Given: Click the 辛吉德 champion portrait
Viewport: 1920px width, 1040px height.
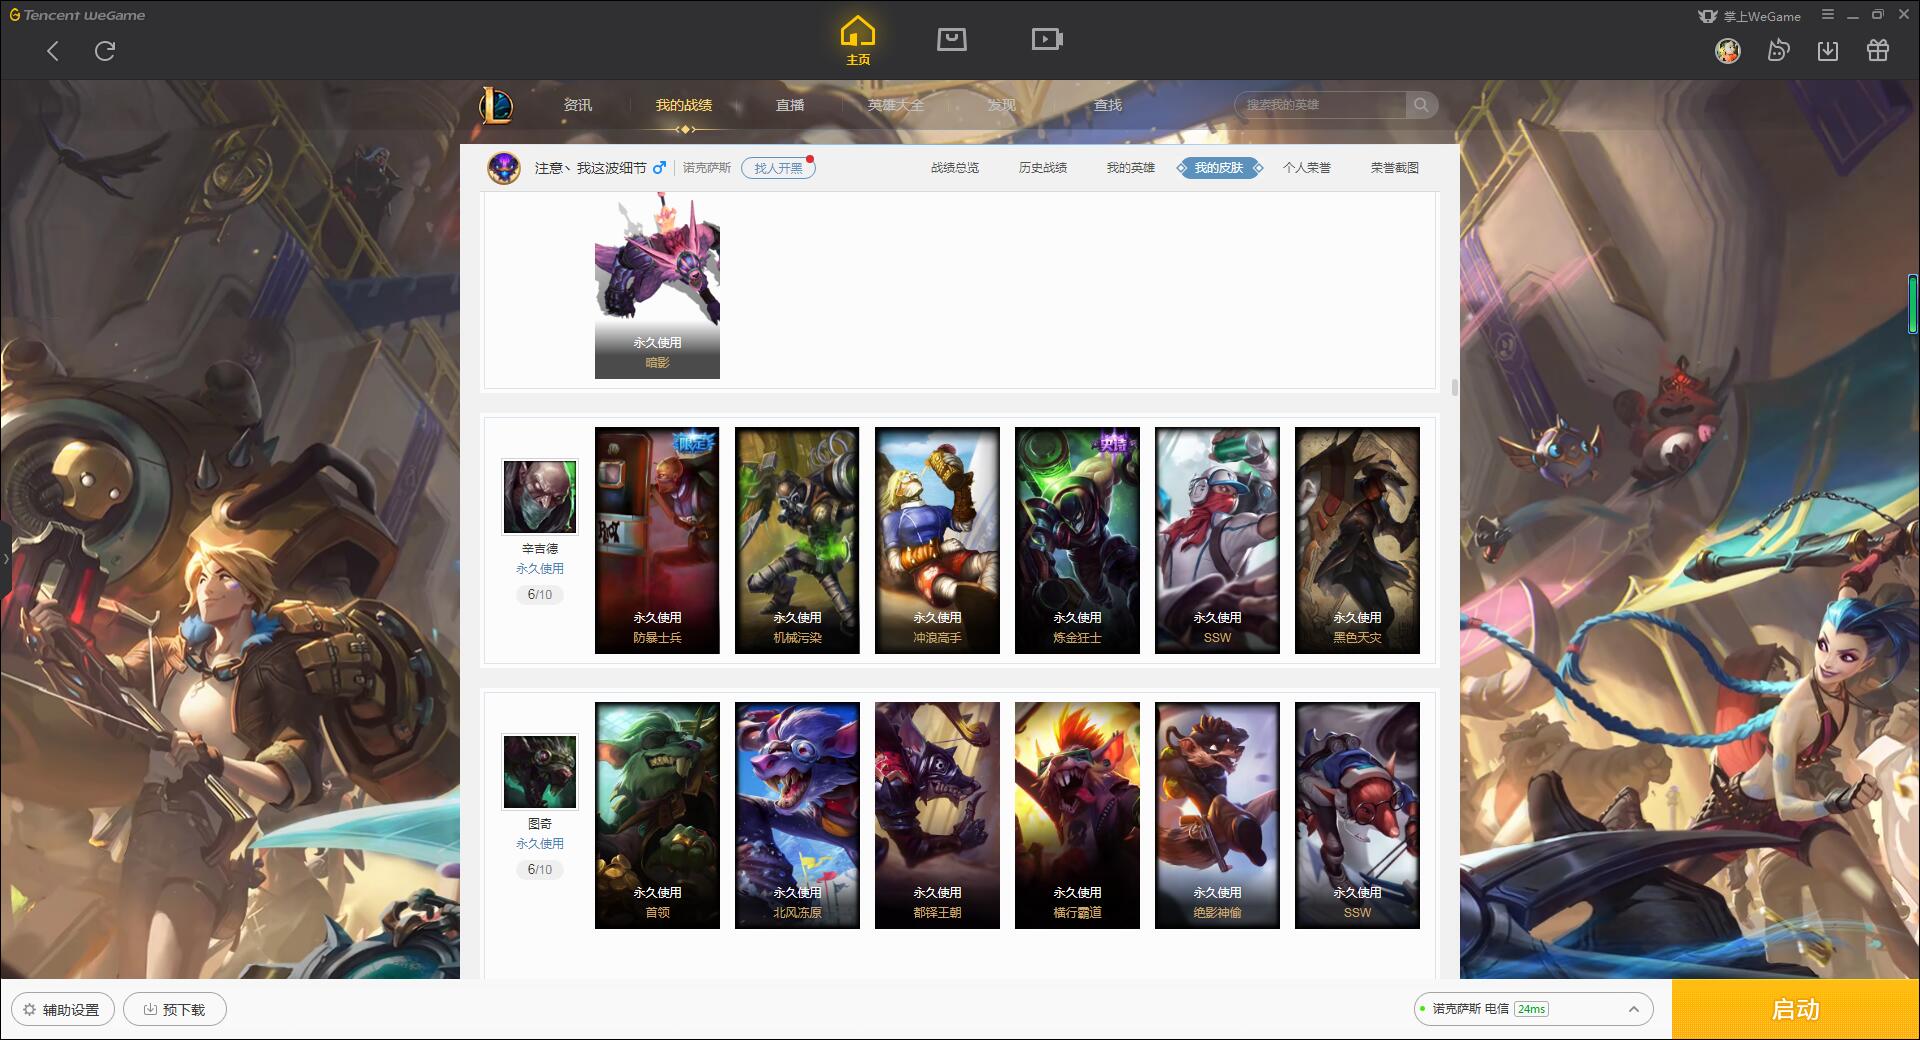Looking at the screenshot, I should click(x=540, y=497).
